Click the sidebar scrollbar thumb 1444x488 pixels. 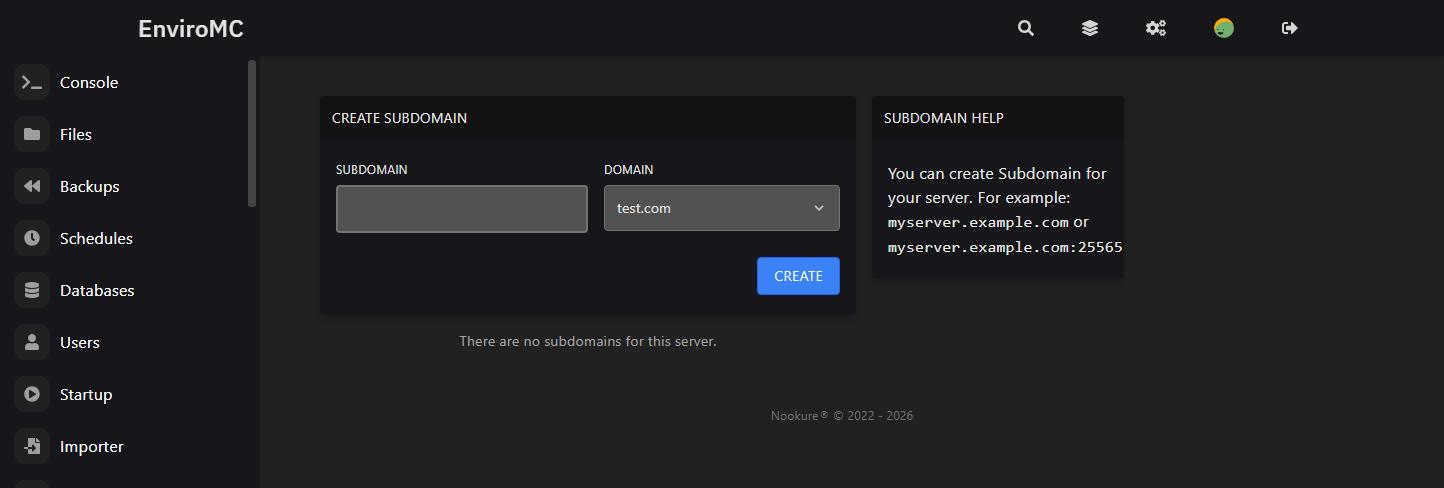click(252, 133)
